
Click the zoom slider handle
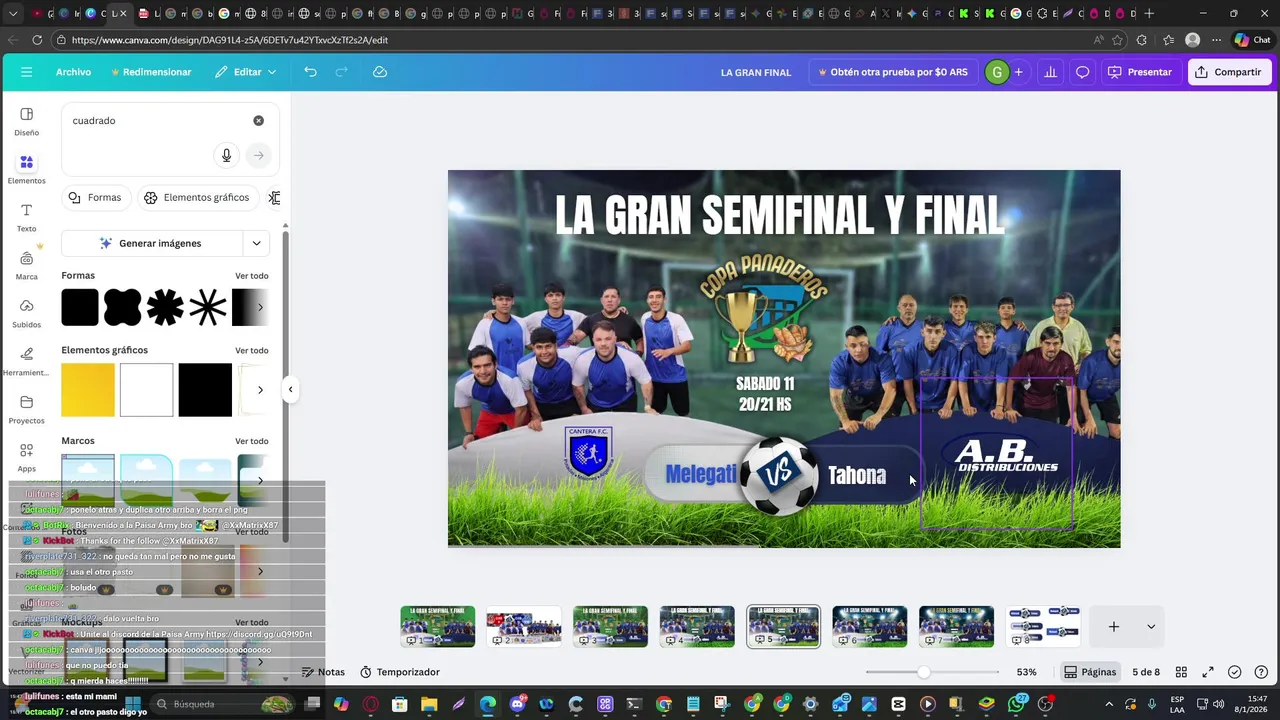[x=923, y=672]
